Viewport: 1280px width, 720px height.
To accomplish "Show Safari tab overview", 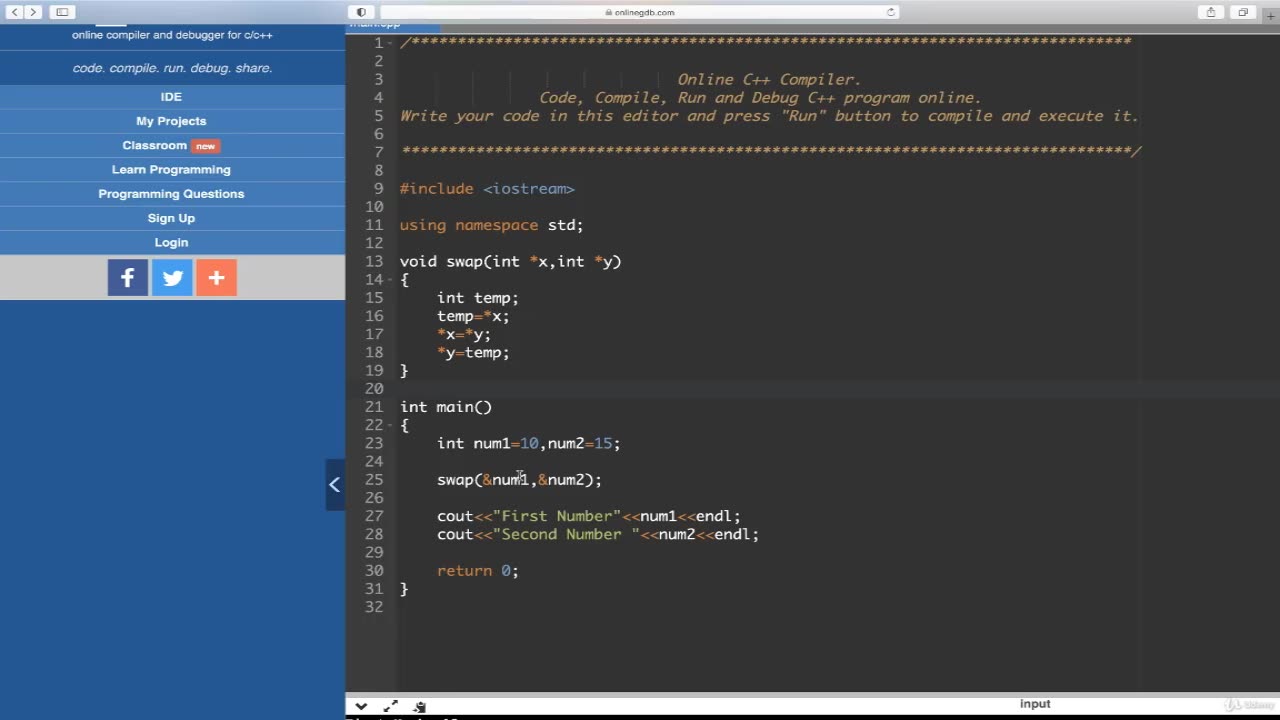I will click(x=1243, y=12).
